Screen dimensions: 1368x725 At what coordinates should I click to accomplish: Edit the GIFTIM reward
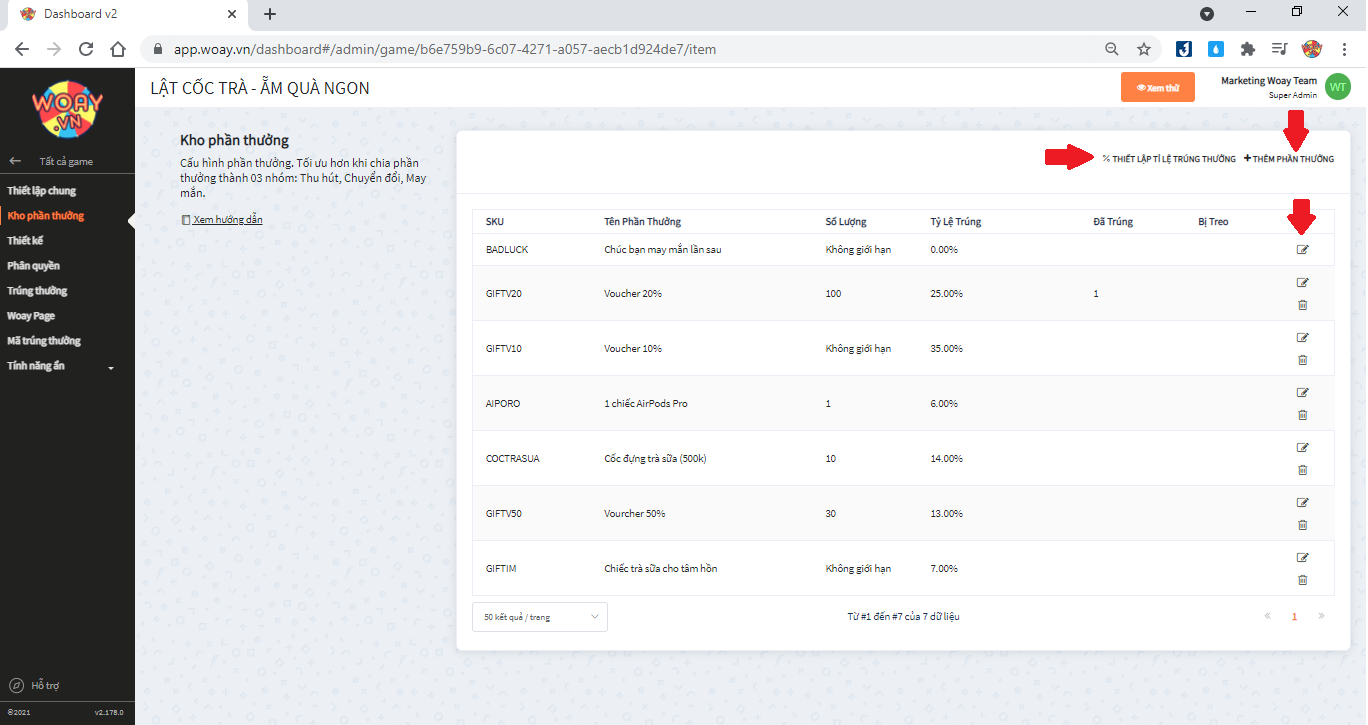[x=1302, y=558]
